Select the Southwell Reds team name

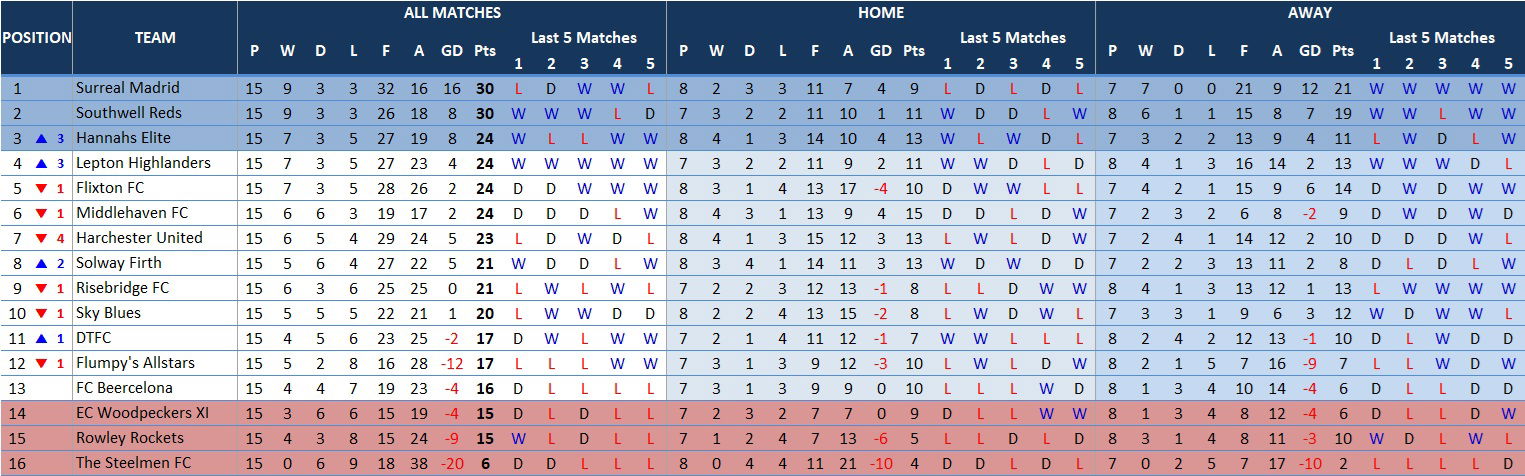[x=128, y=113]
